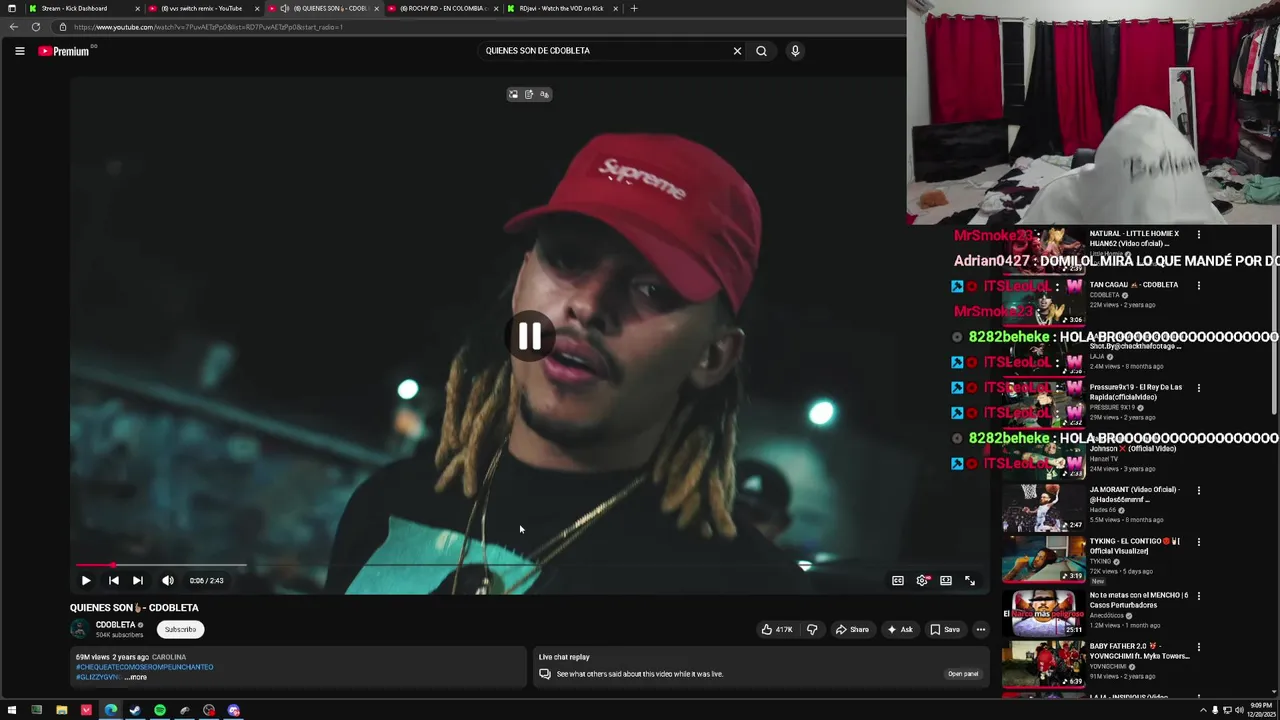Save the video to a playlist
The height and width of the screenshot is (720, 1280).
[945, 629]
